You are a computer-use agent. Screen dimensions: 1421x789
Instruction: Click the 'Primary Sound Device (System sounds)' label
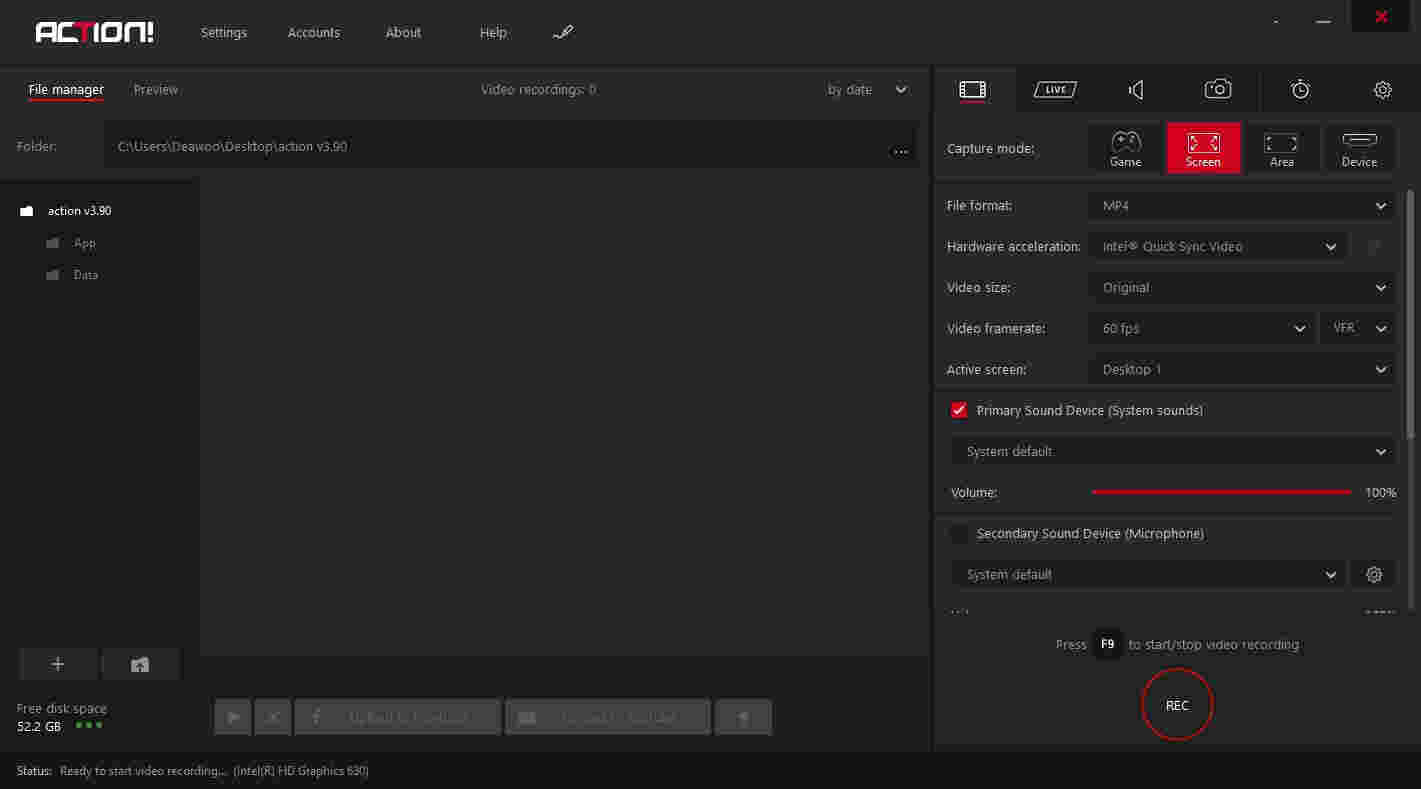[1090, 411]
